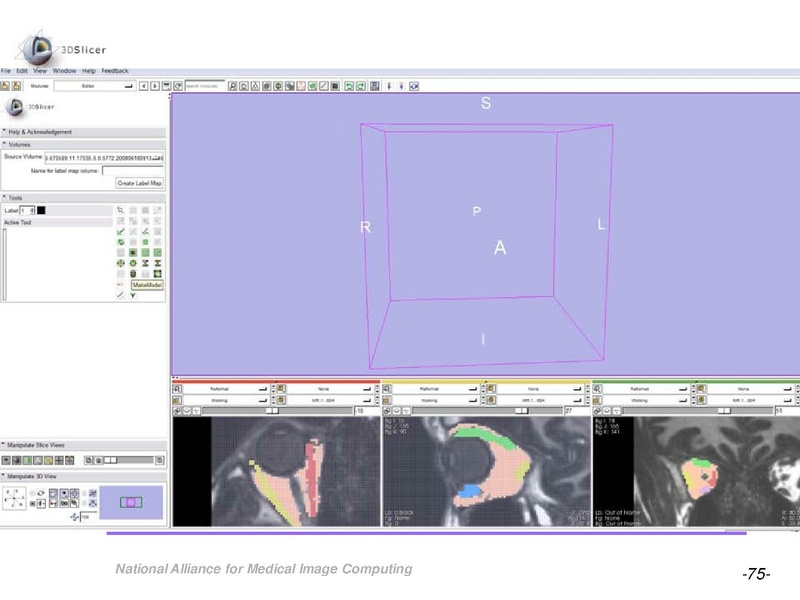Open the yellow slice Reformat orientation dropdown
Viewport: 800px width, 600px height.
(435, 389)
